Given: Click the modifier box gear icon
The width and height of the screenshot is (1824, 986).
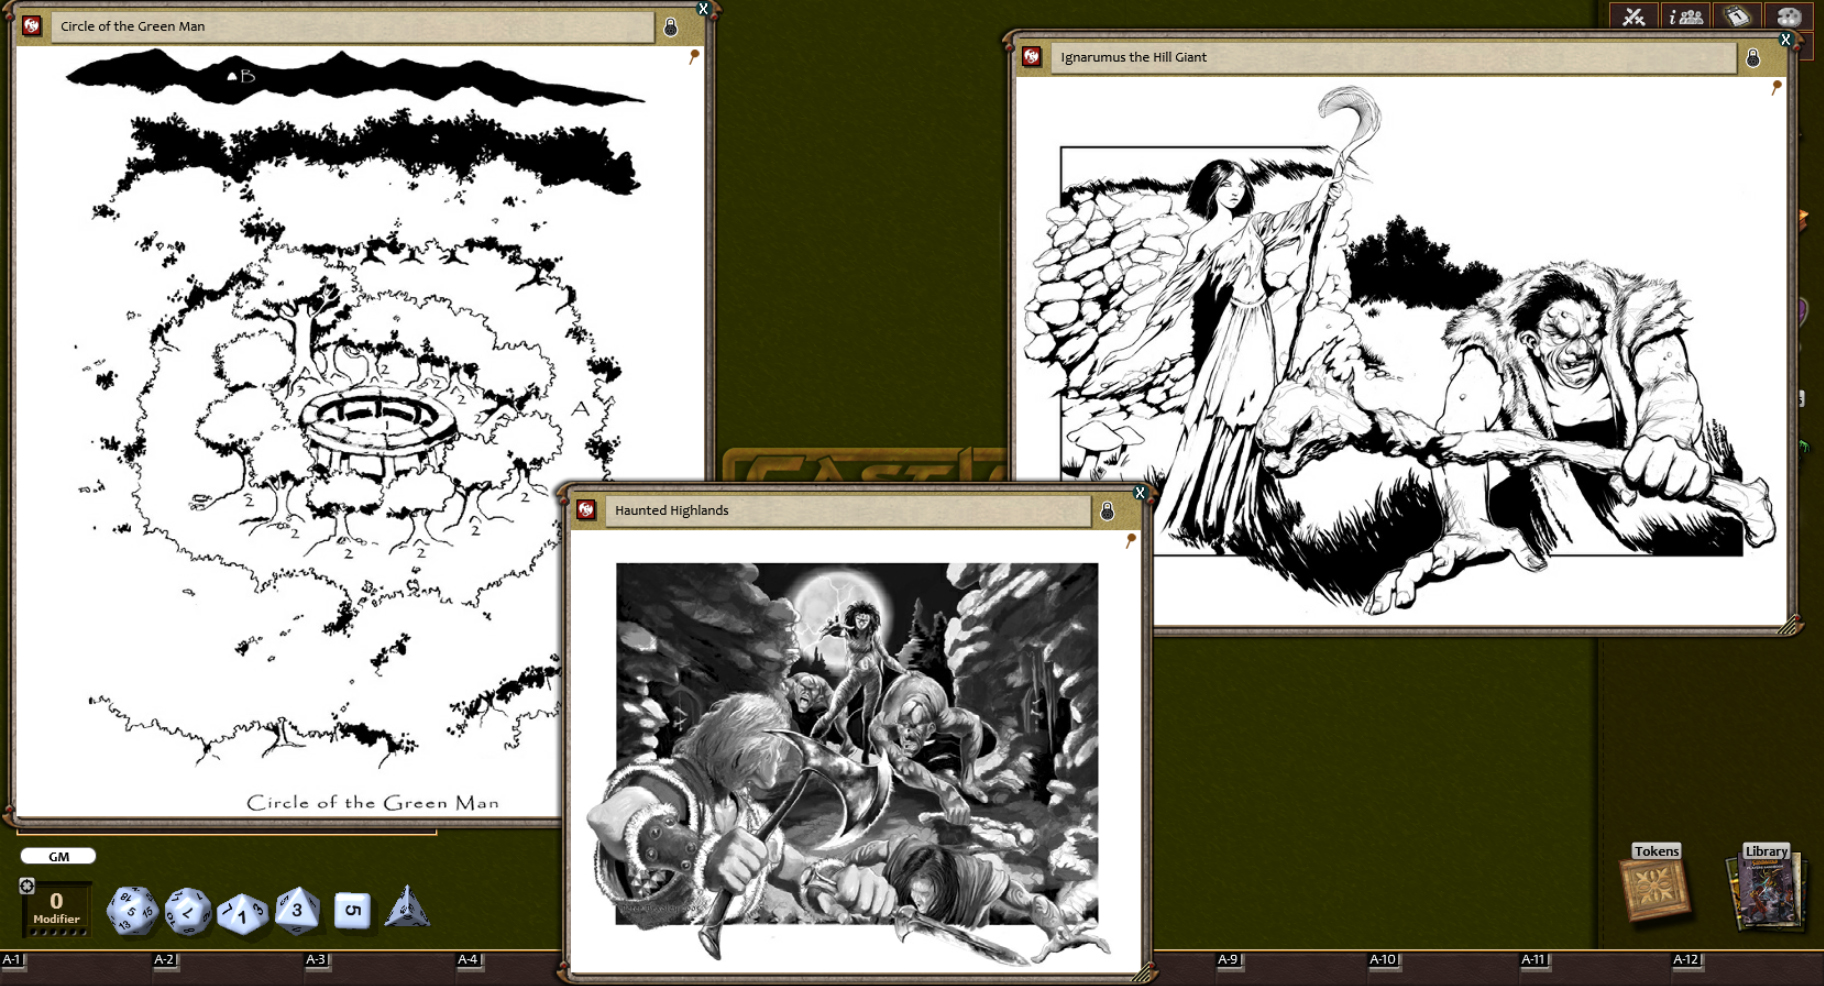Looking at the screenshot, I should pos(27,888).
